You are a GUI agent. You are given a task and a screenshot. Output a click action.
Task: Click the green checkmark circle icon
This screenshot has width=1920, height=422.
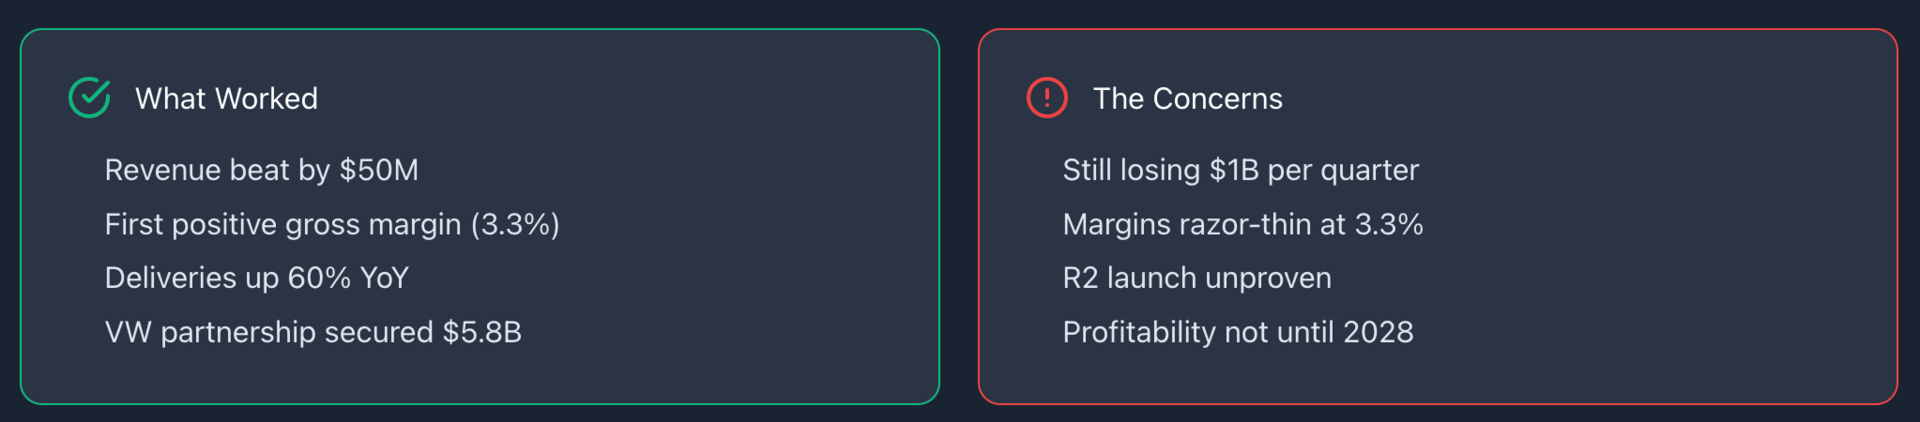89,98
